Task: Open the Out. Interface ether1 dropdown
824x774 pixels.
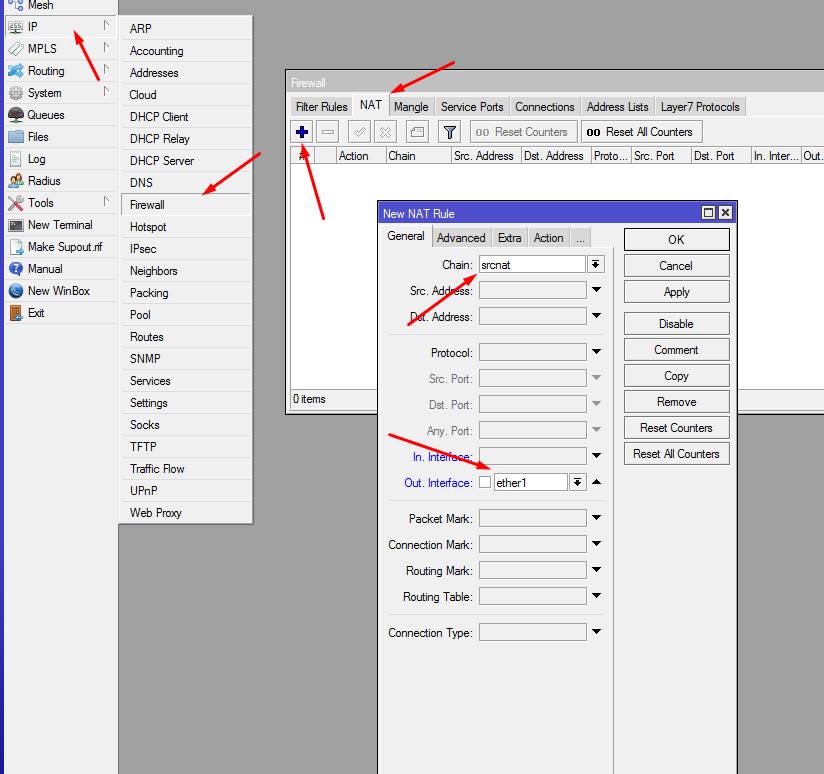Action: point(577,482)
